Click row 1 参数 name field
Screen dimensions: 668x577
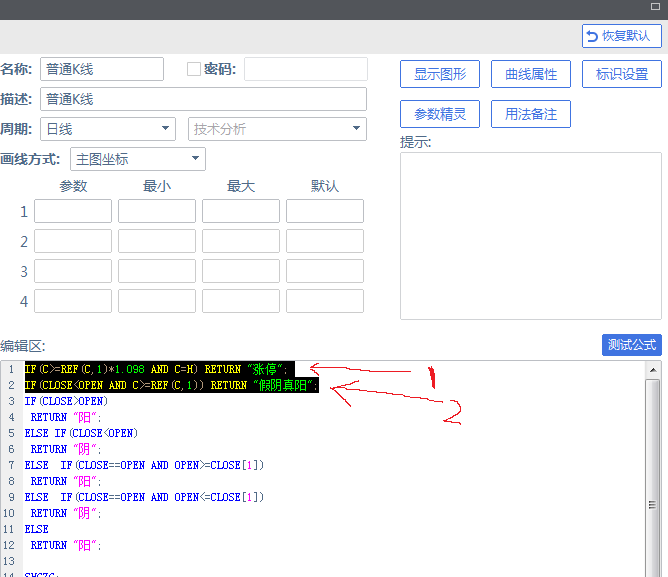[x=73, y=211]
